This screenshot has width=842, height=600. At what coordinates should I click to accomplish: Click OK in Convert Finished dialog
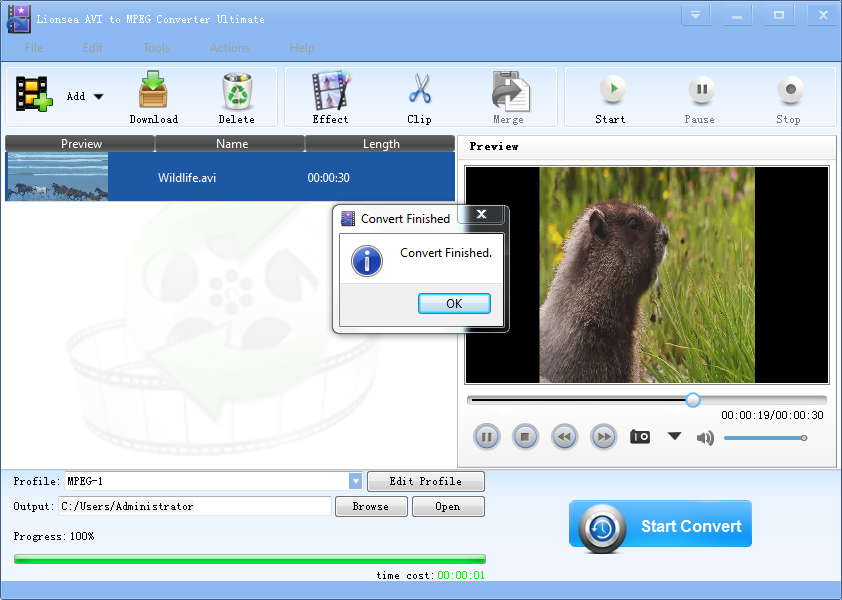(x=454, y=303)
